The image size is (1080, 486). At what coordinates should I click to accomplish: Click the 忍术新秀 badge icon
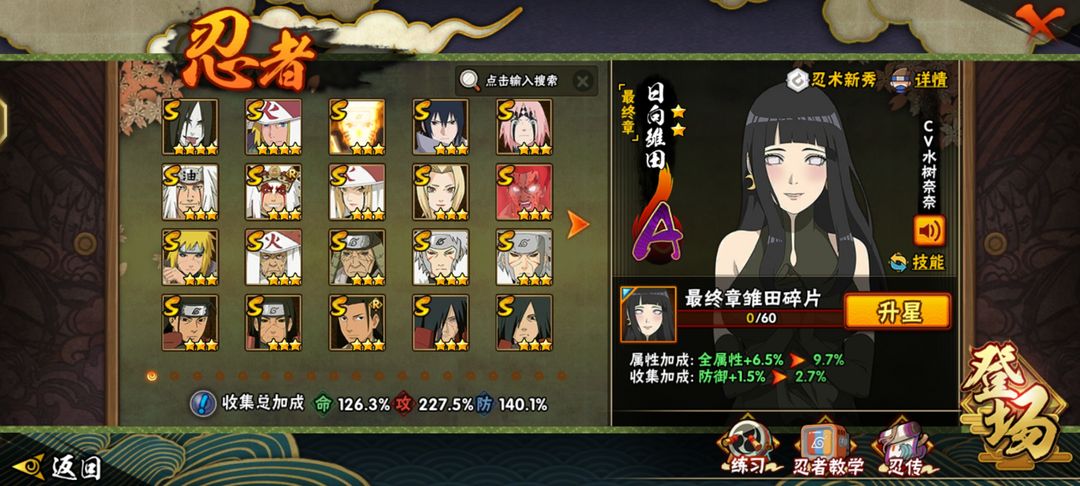coord(797,80)
